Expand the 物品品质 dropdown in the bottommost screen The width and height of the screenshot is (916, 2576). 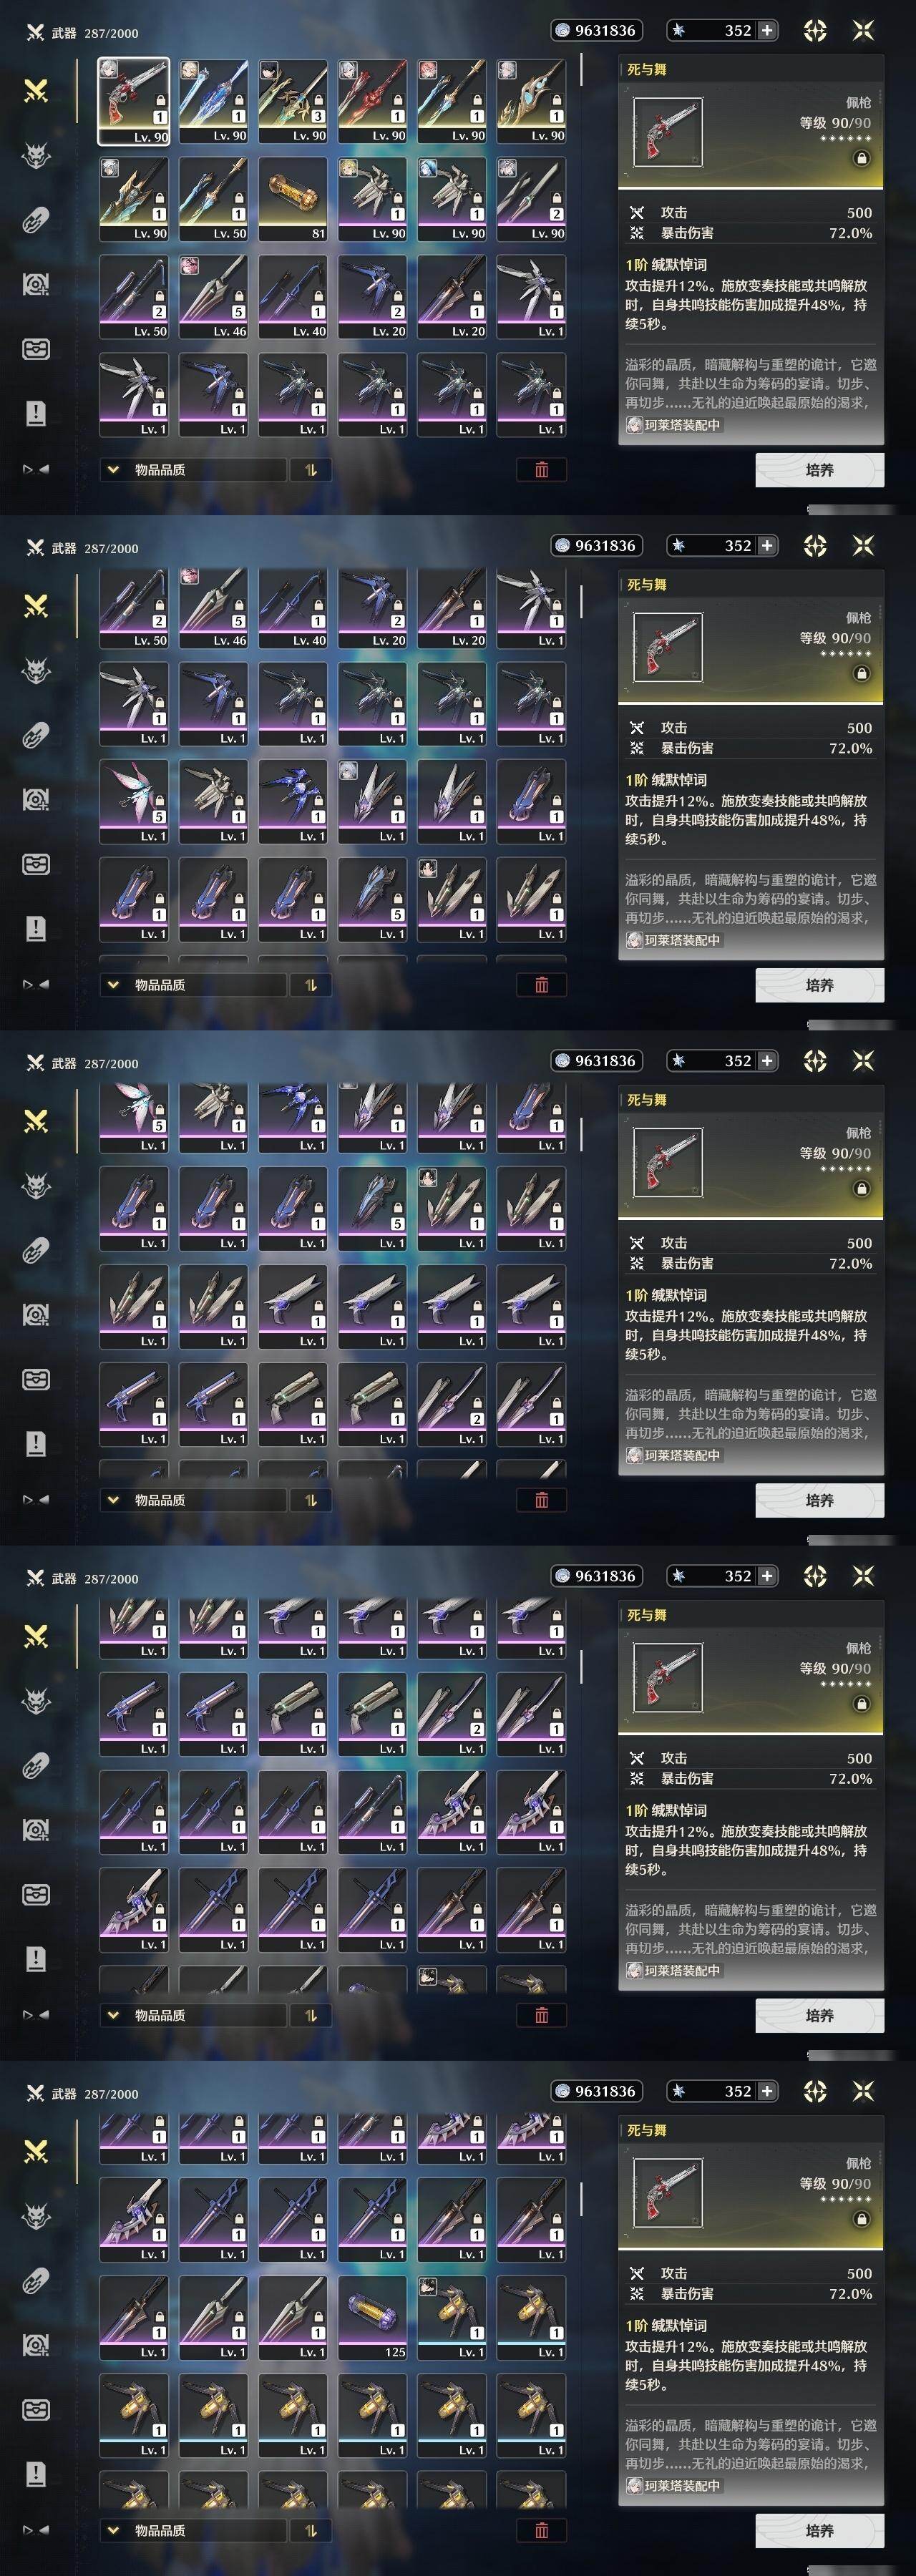click(x=193, y=2530)
